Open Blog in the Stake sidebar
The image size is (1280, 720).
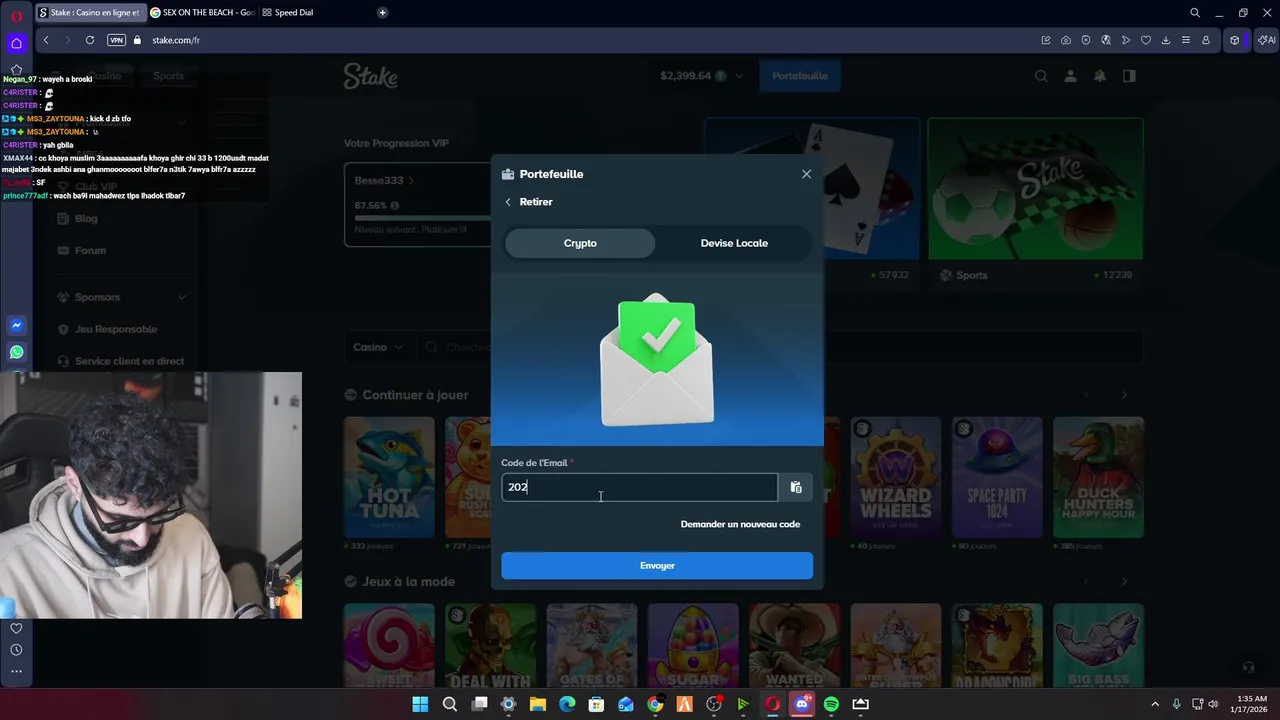tap(86, 218)
